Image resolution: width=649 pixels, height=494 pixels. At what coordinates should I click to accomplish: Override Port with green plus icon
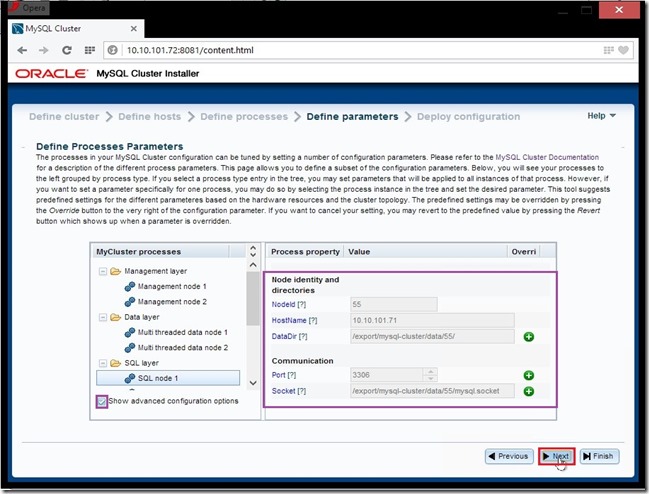click(x=529, y=375)
